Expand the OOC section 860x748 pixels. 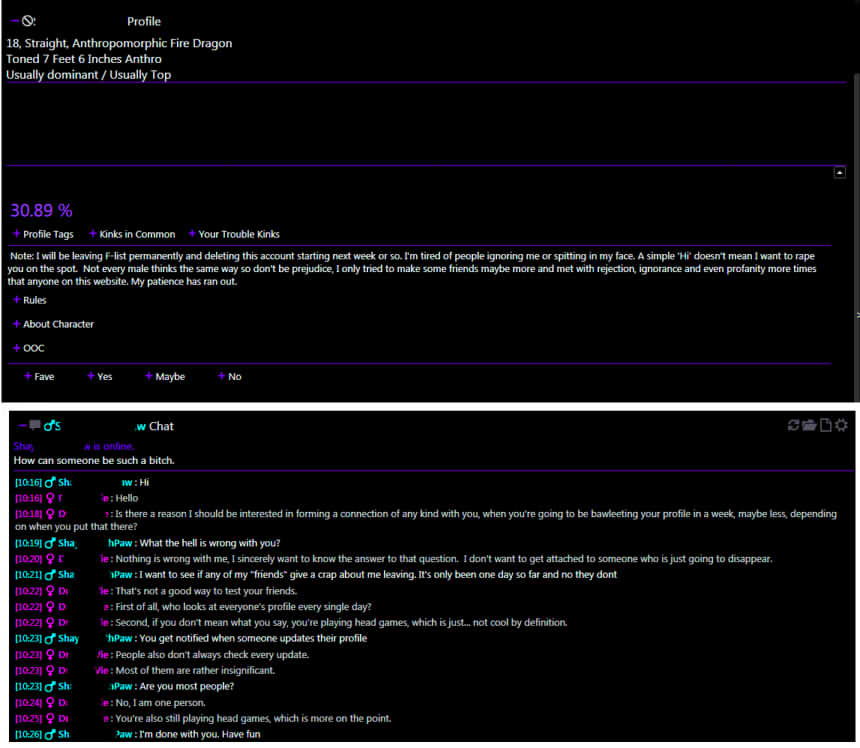point(29,348)
